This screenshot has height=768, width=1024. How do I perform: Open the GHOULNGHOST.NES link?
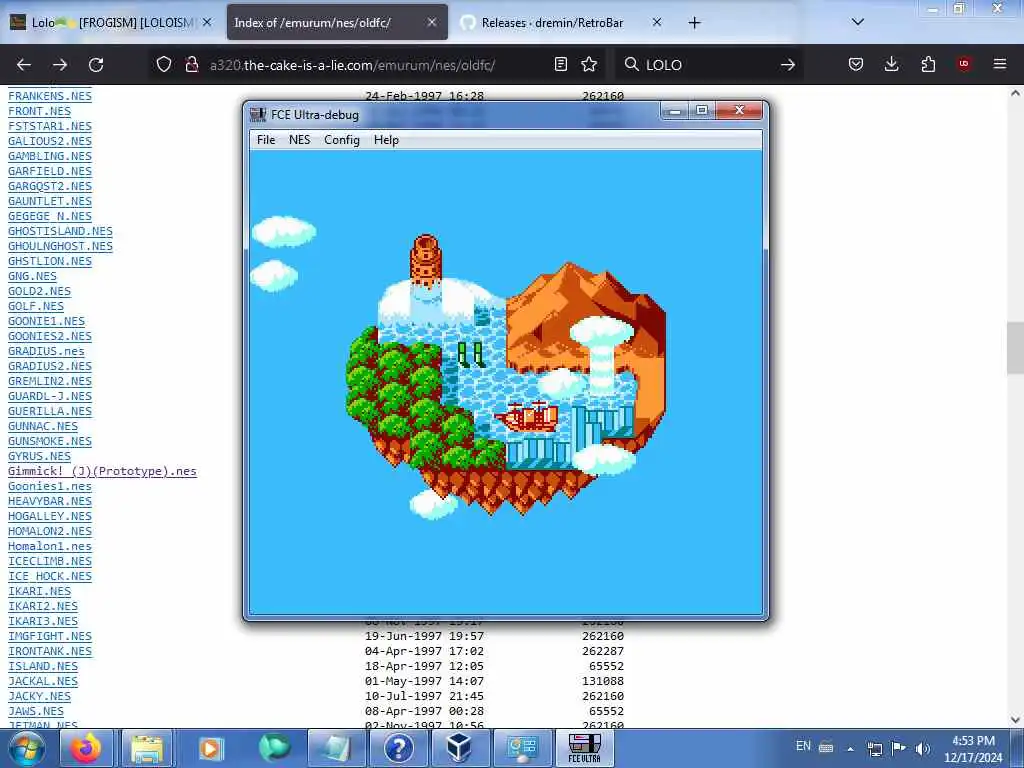[x=60, y=246]
